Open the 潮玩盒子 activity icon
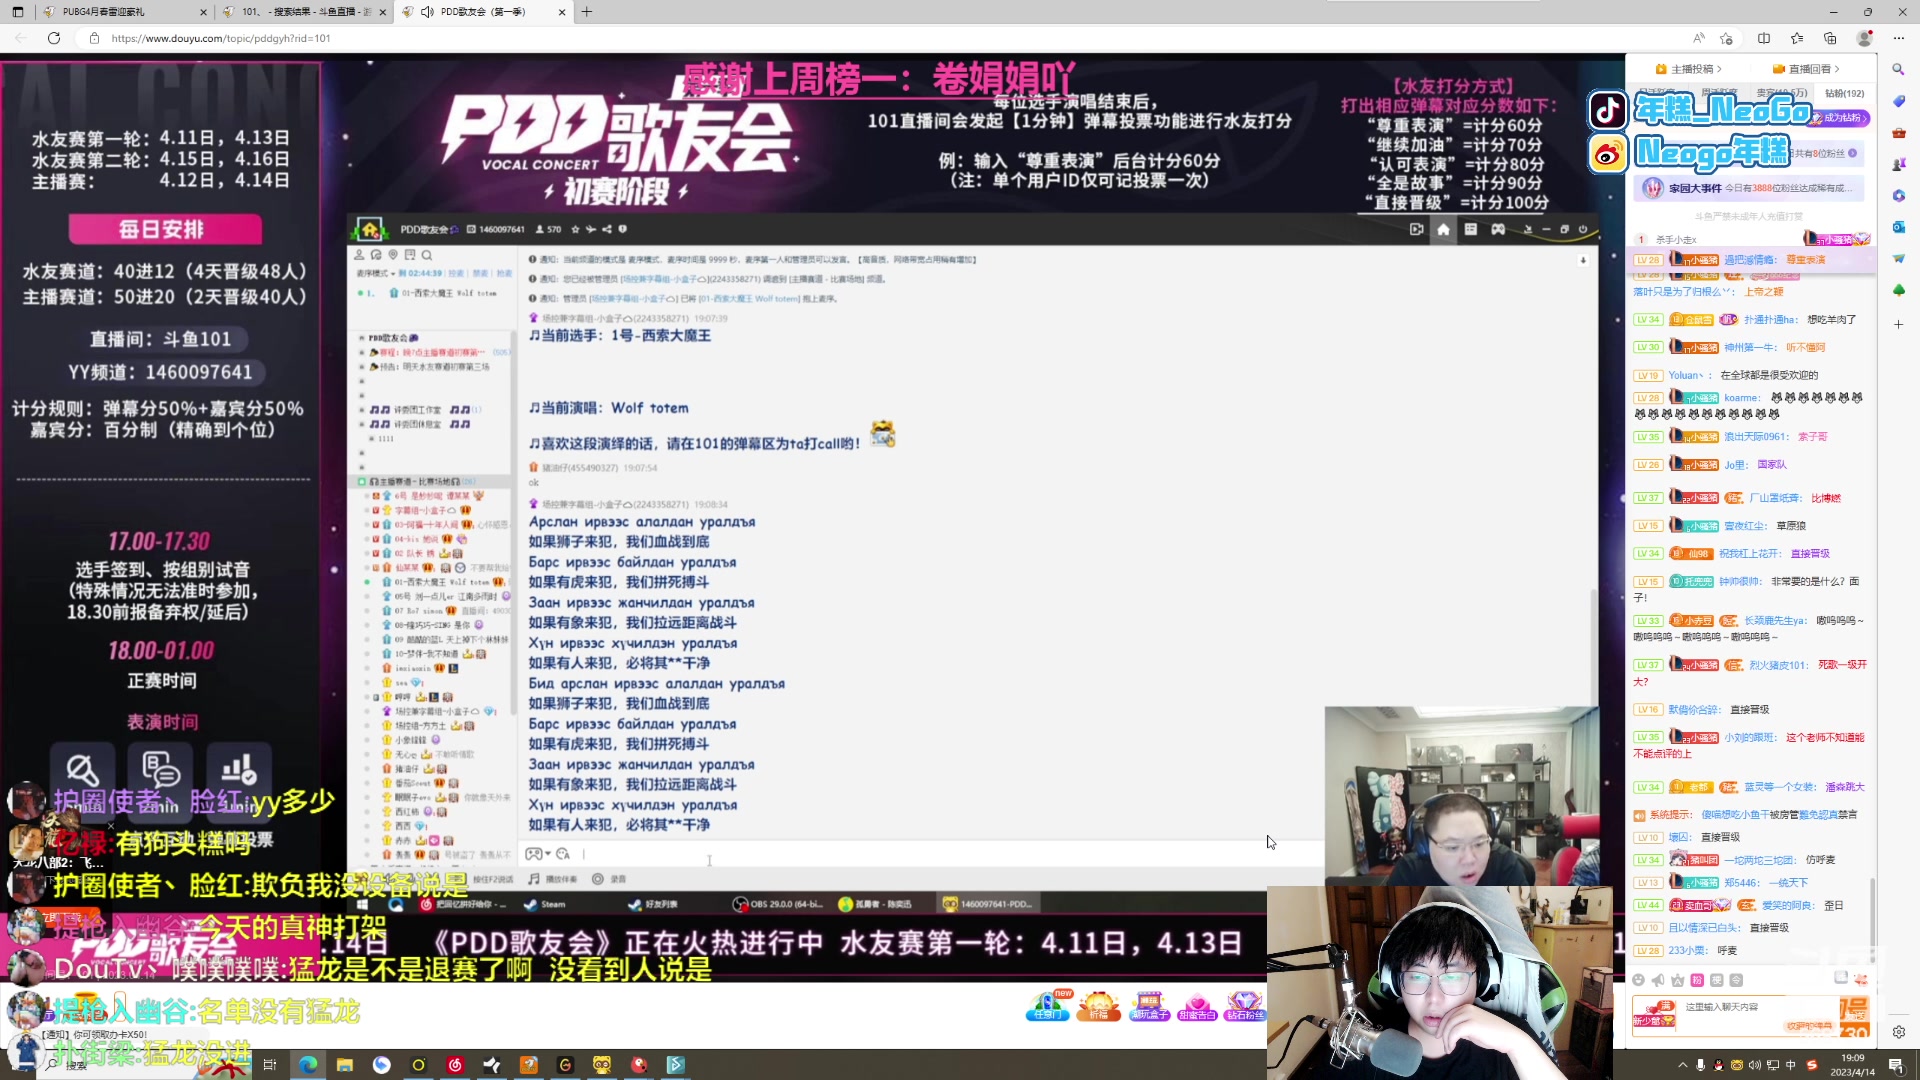Image resolution: width=1920 pixels, height=1080 pixels. (1148, 1005)
